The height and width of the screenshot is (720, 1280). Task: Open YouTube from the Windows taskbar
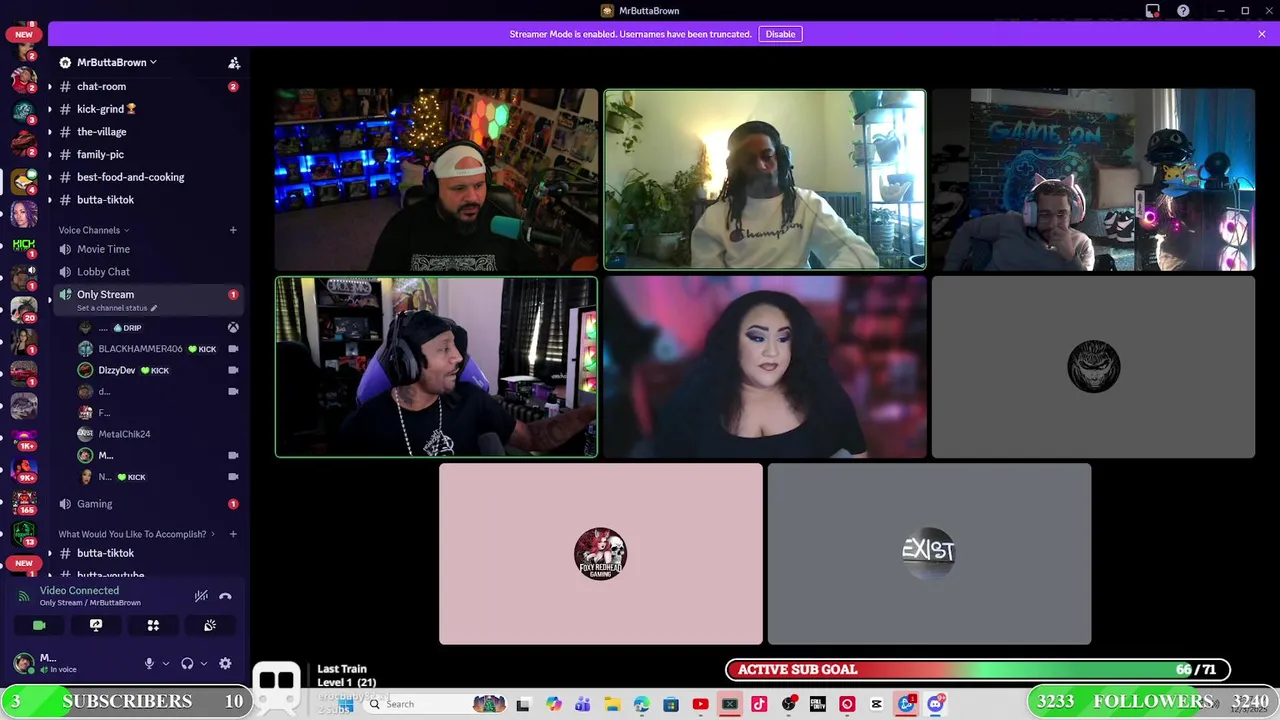(x=700, y=704)
